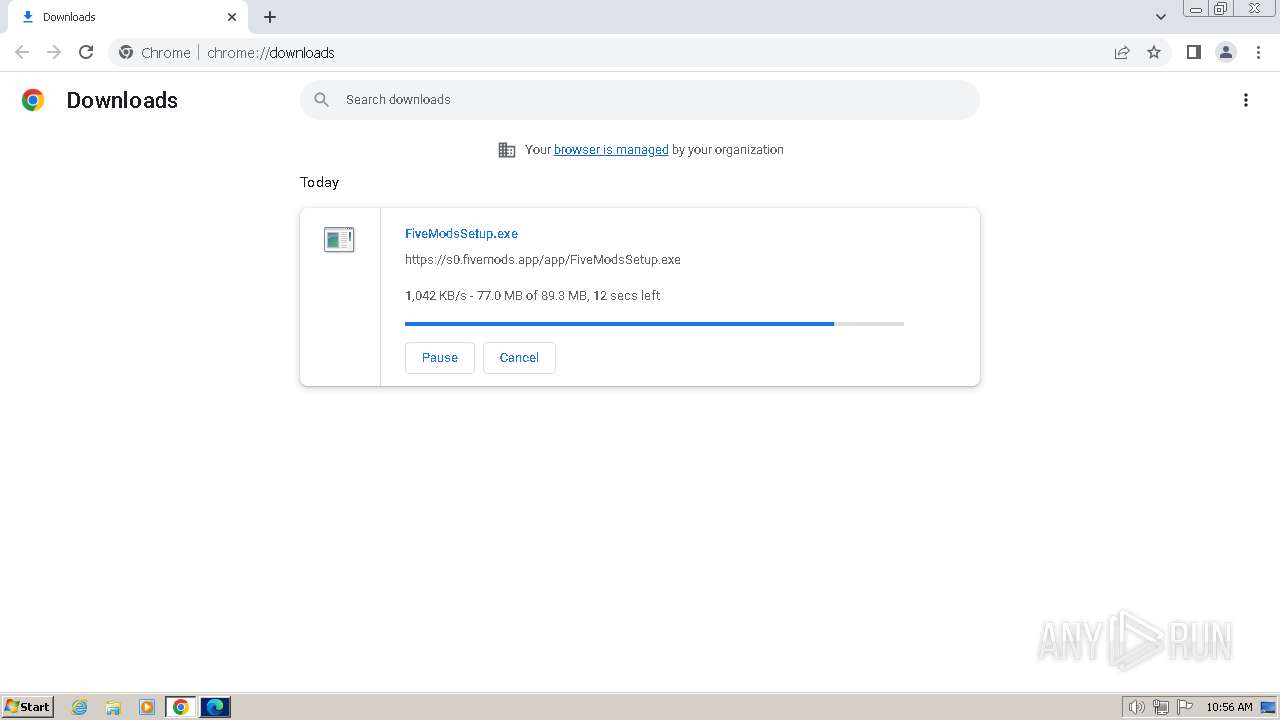Open Chrome's three-dot main menu
The height and width of the screenshot is (720, 1280).
pos(1258,52)
